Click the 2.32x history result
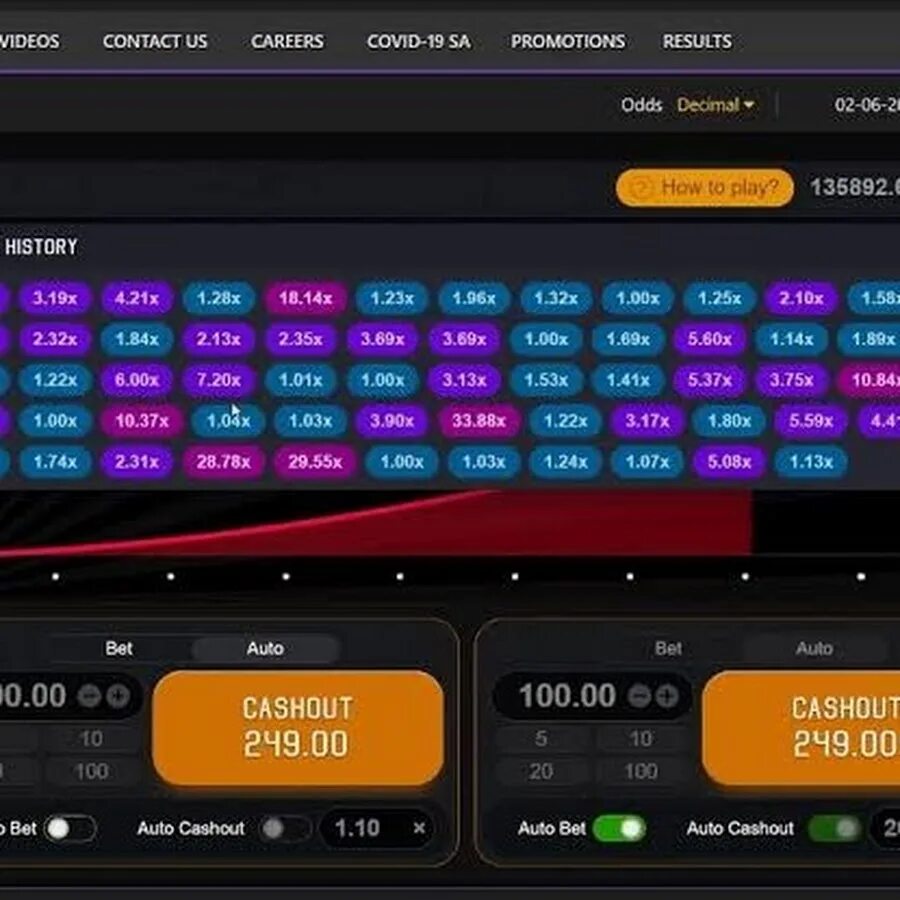Viewport: 900px width, 900px height. (x=55, y=339)
